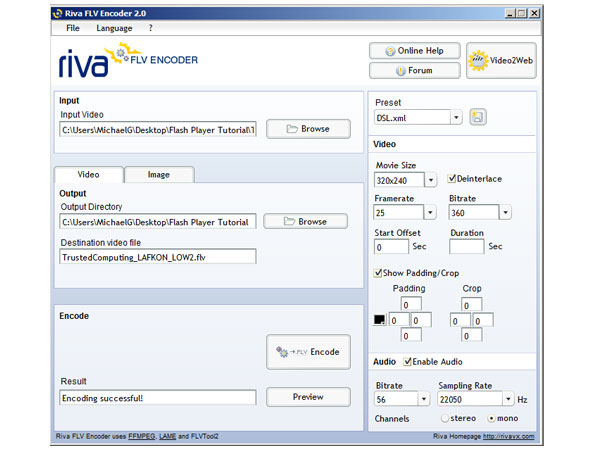Click the Input Video path field
The height and width of the screenshot is (450, 600).
pyautogui.click(x=158, y=130)
